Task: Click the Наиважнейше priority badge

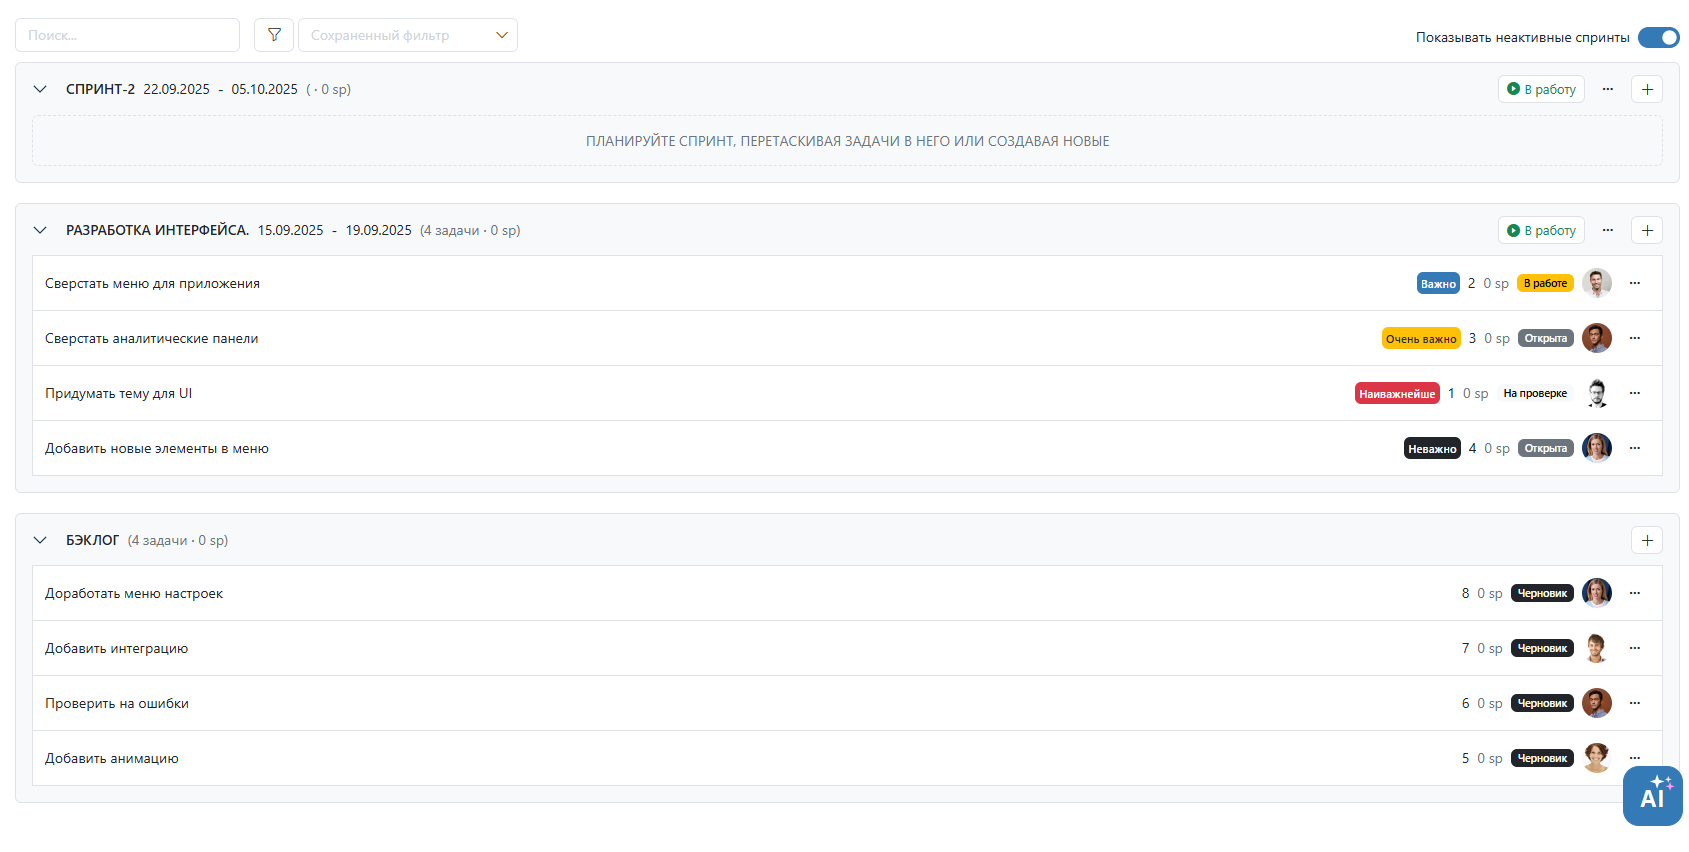Action: coord(1397,394)
